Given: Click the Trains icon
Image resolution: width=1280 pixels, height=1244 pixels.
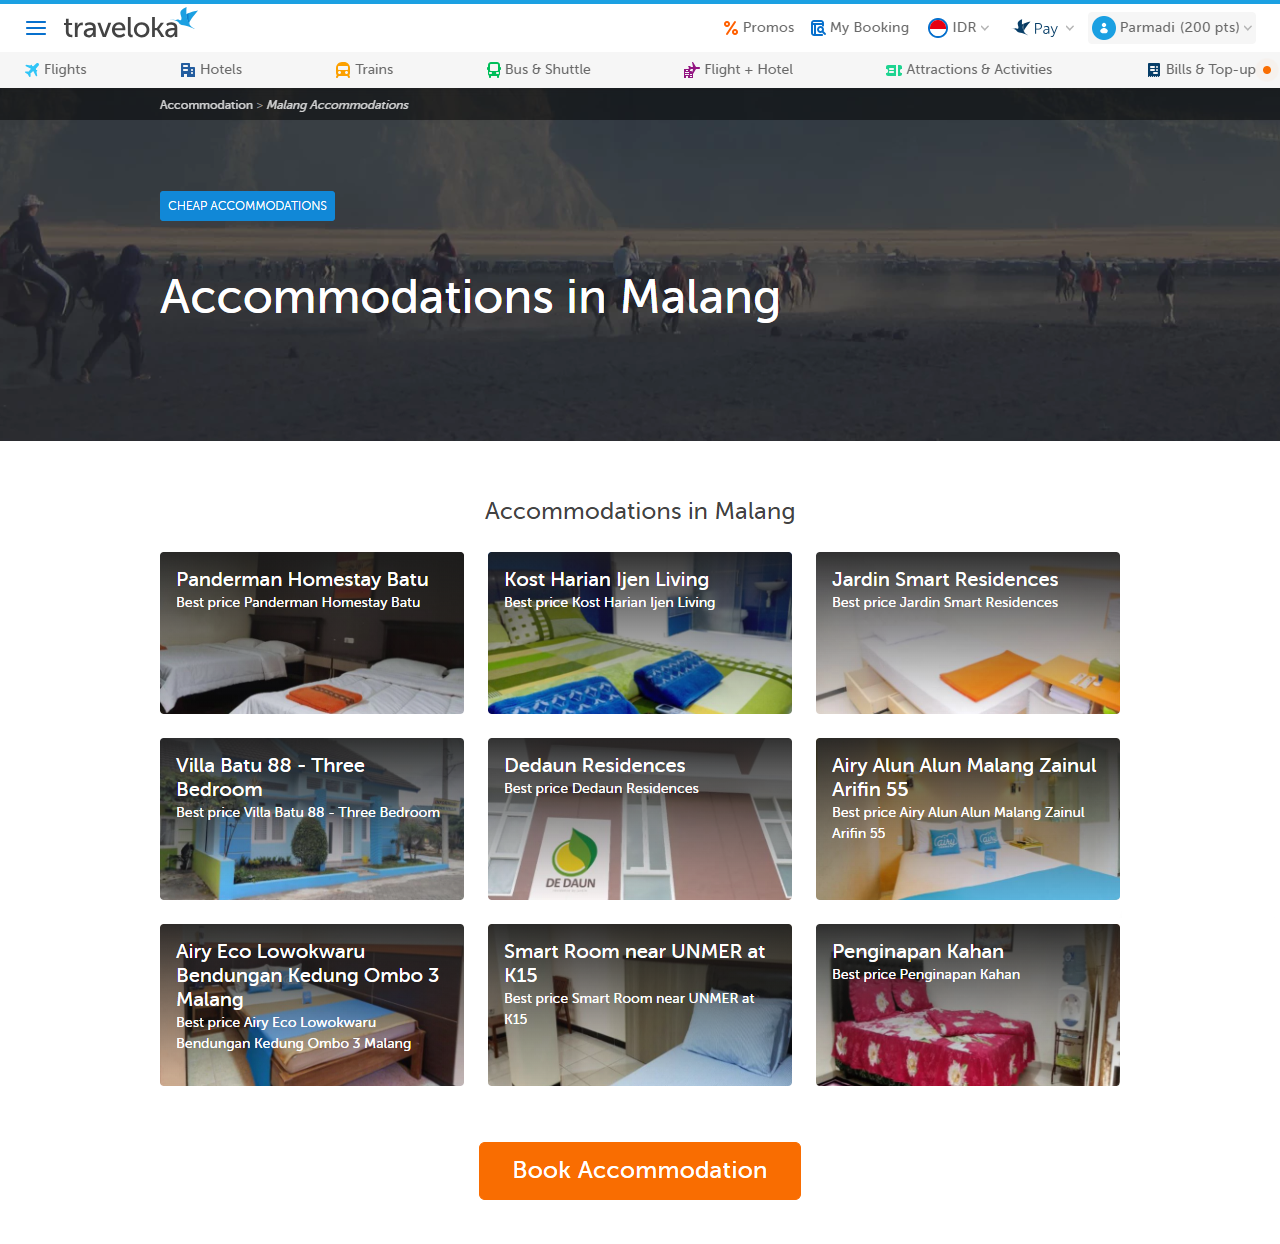Looking at the screenshot, I should tap(343, 70).
